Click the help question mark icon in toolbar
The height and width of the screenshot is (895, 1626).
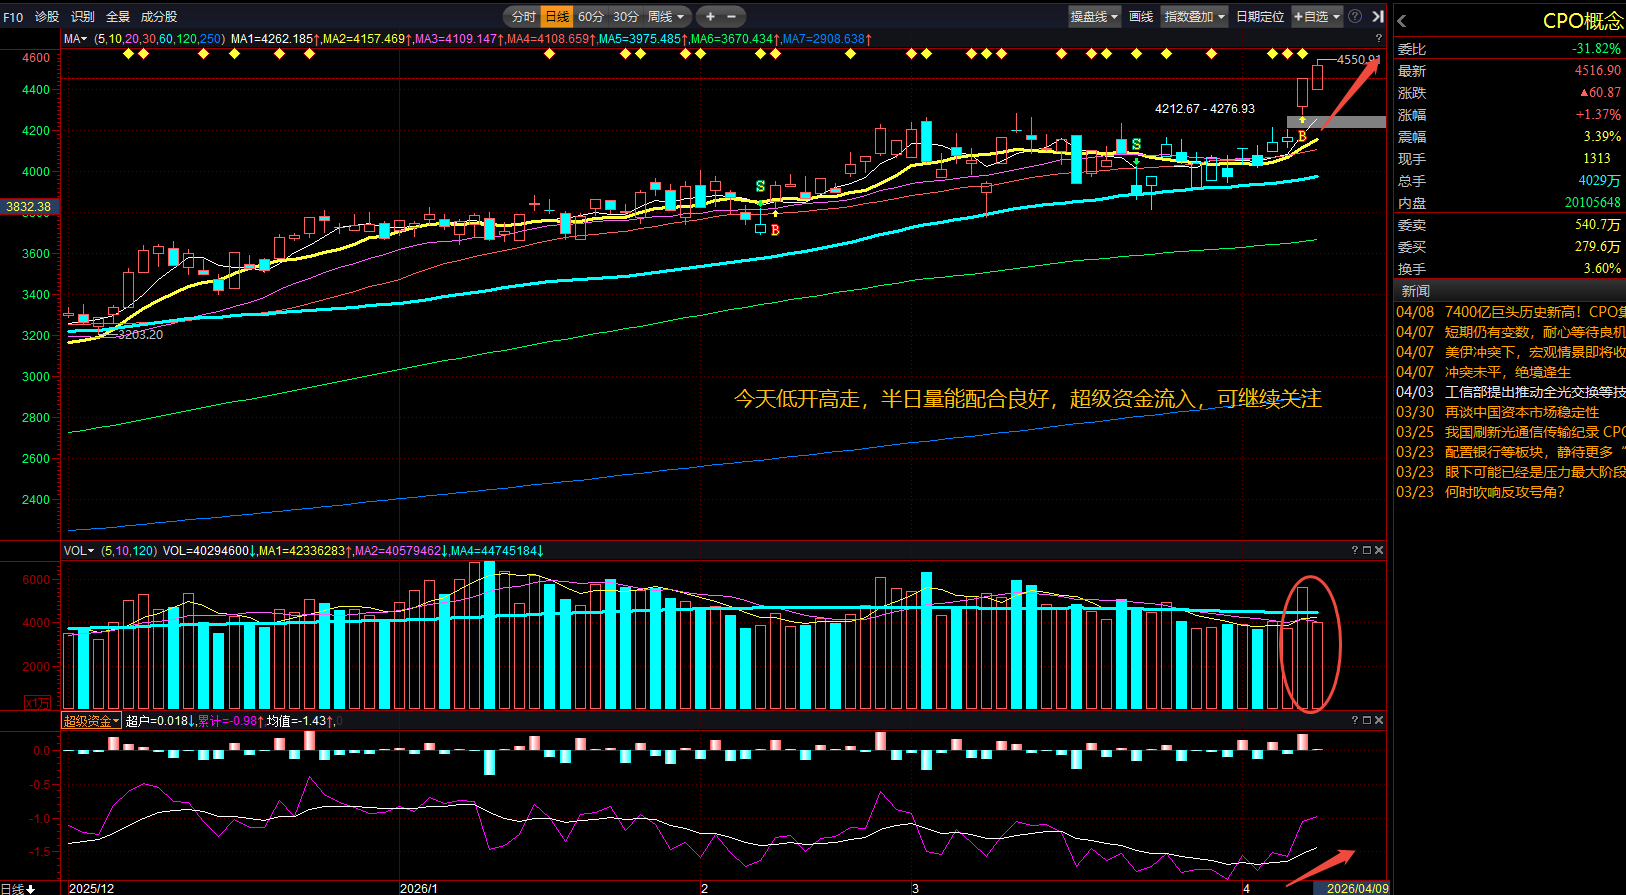coord(1355,16)
